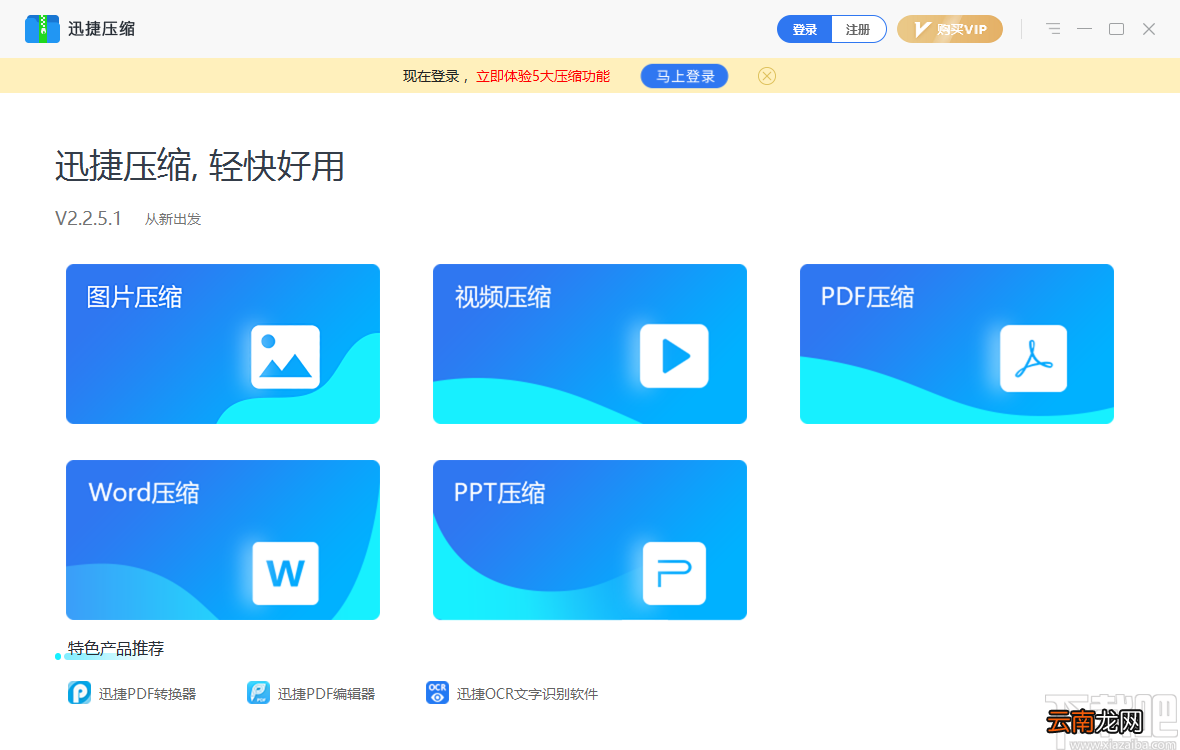
Task: Click the 特色产品推荐 heading
Action: coord(116,648)
